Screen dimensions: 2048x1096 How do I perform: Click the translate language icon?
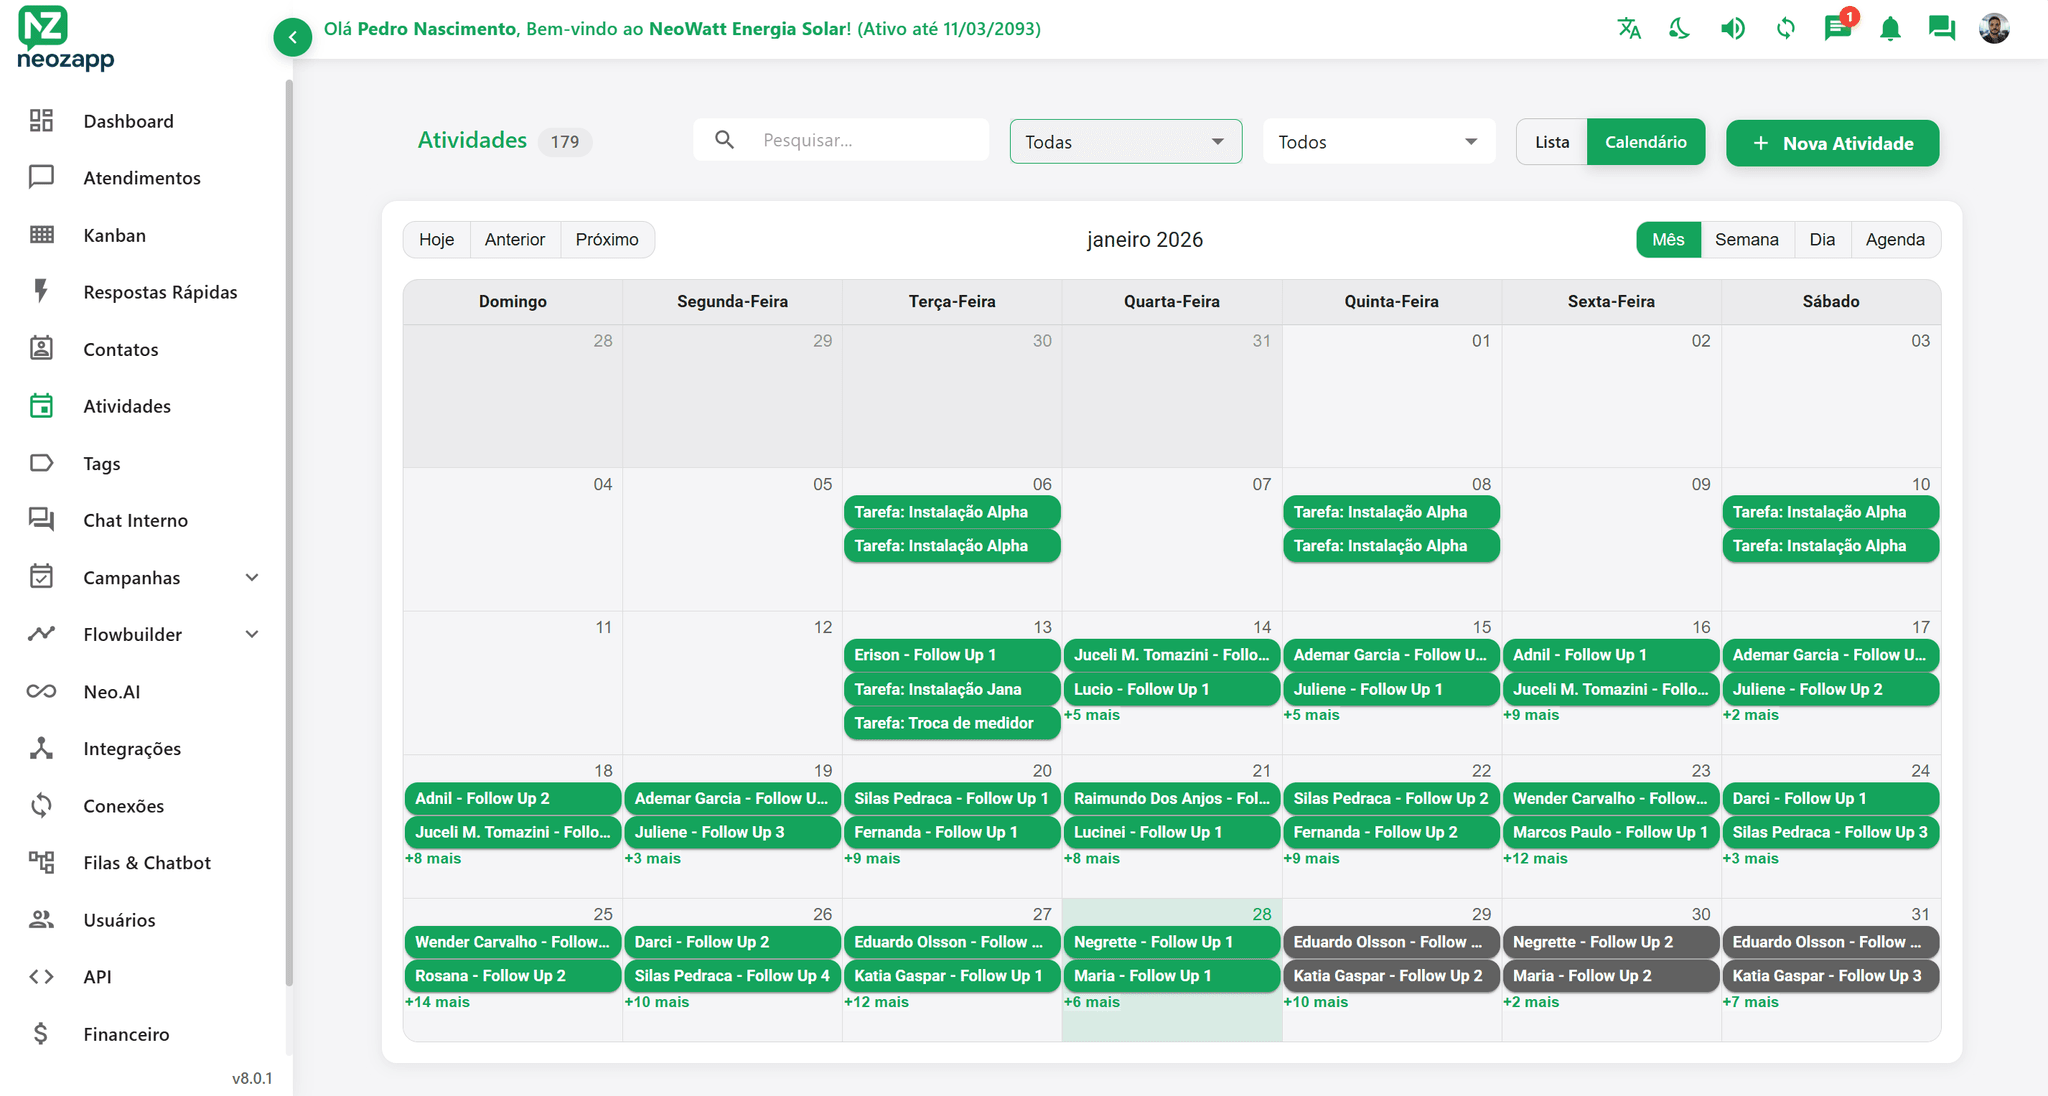tap(1629, 29)
